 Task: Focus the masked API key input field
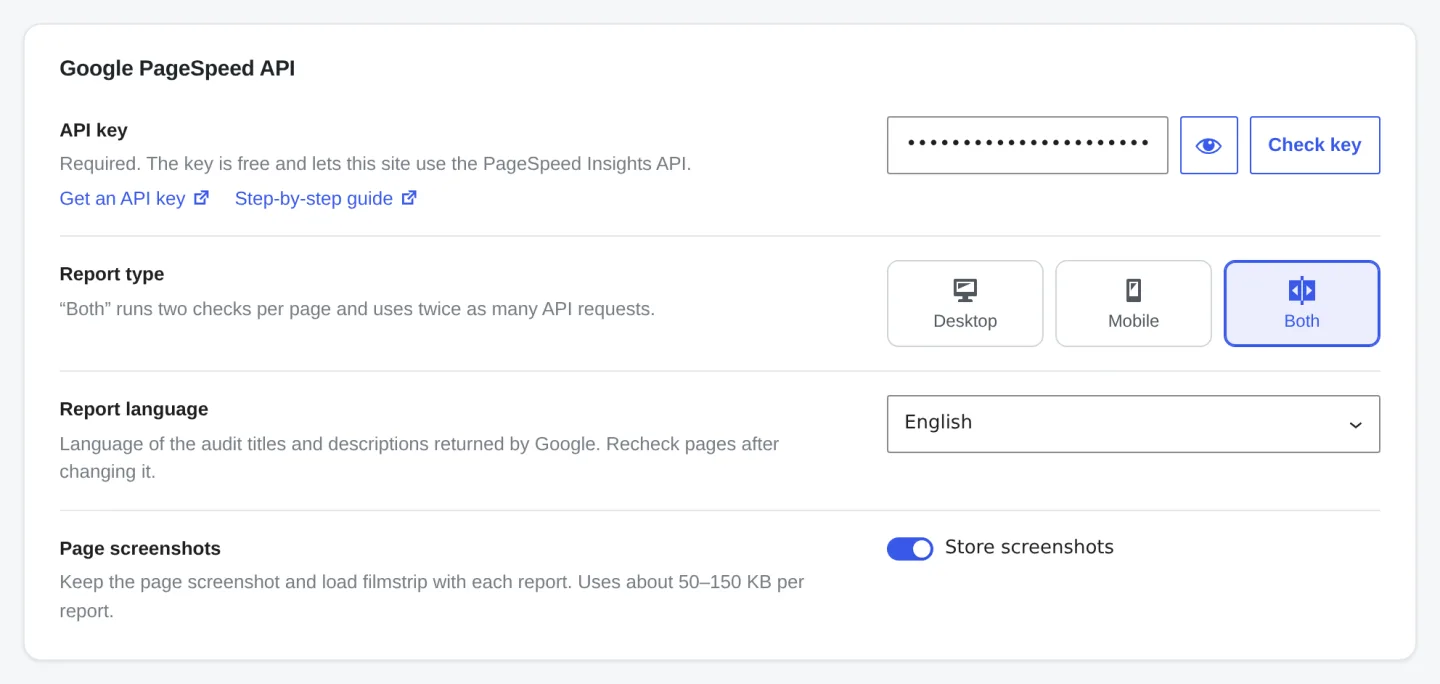click(x=1028, y=145)
